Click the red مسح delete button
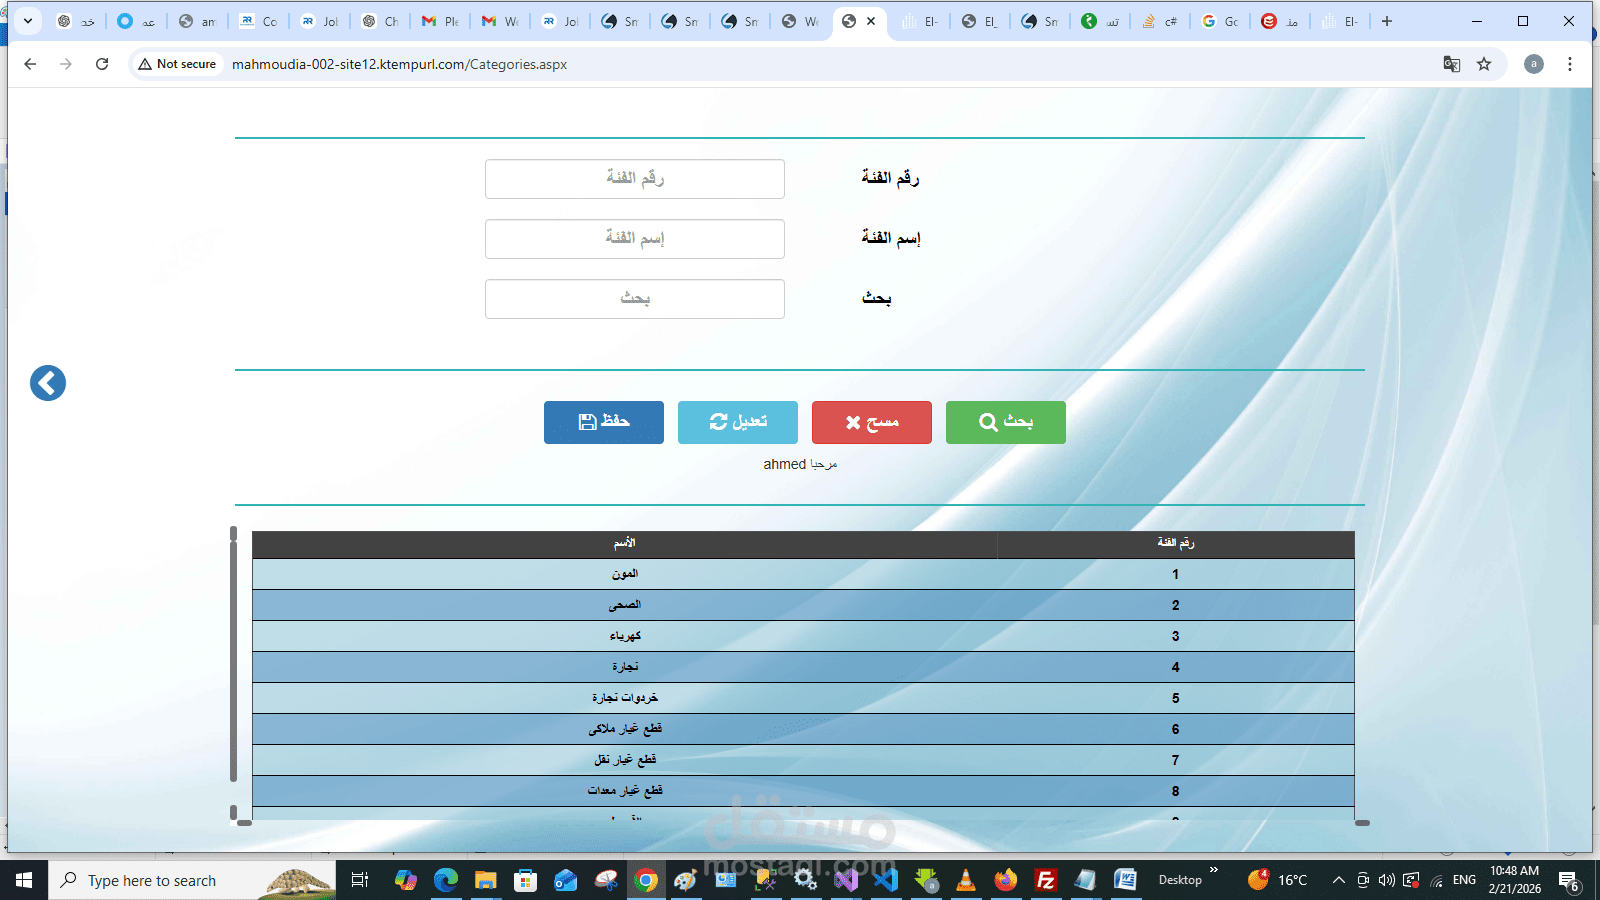 tap(872, 422)
